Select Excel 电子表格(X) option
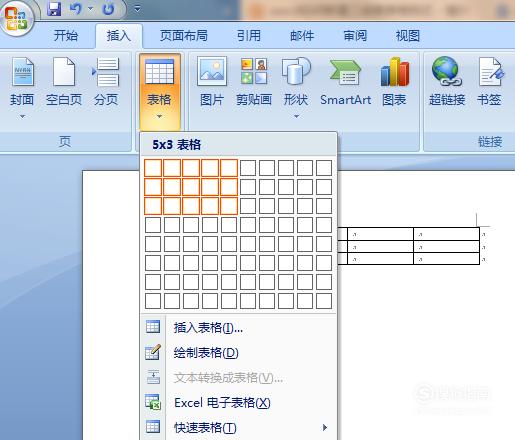This screenshot has height=440, width=515. [238, 403]
